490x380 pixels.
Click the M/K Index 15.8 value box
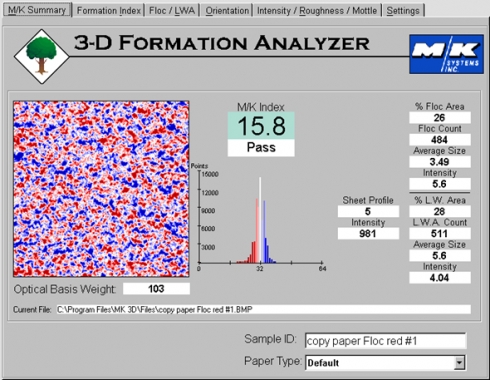pos(261,126)
